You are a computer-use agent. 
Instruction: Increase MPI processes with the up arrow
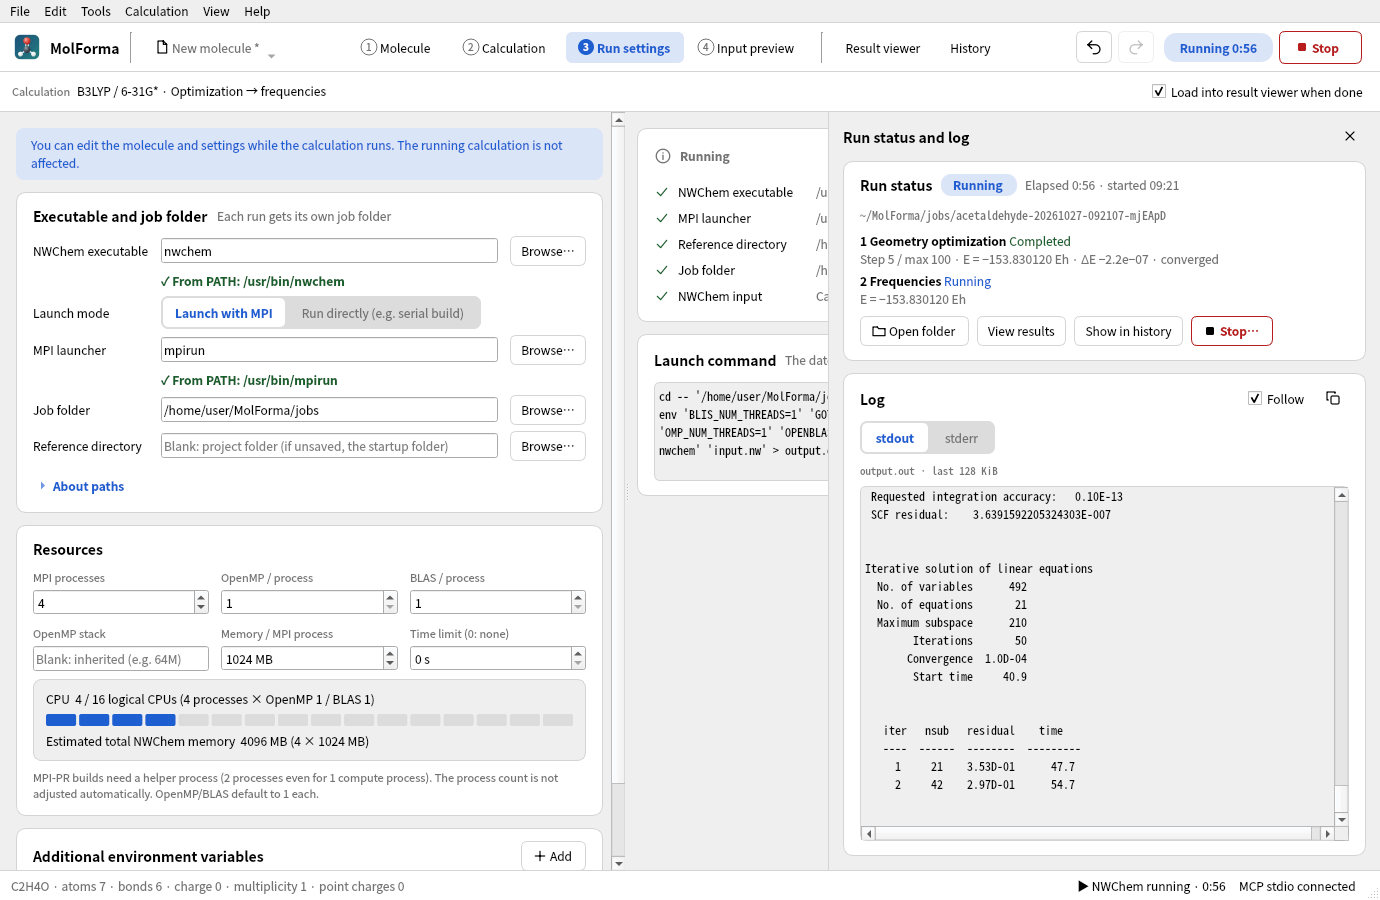click(x=201, y=597)
